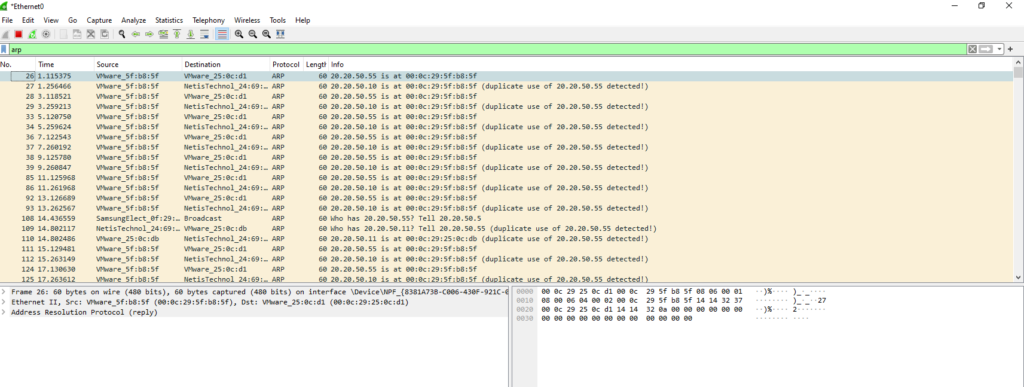Toggle packet list colorization
The height and width of the screenshot is (387, 1024).
click(x=222, y=34)
